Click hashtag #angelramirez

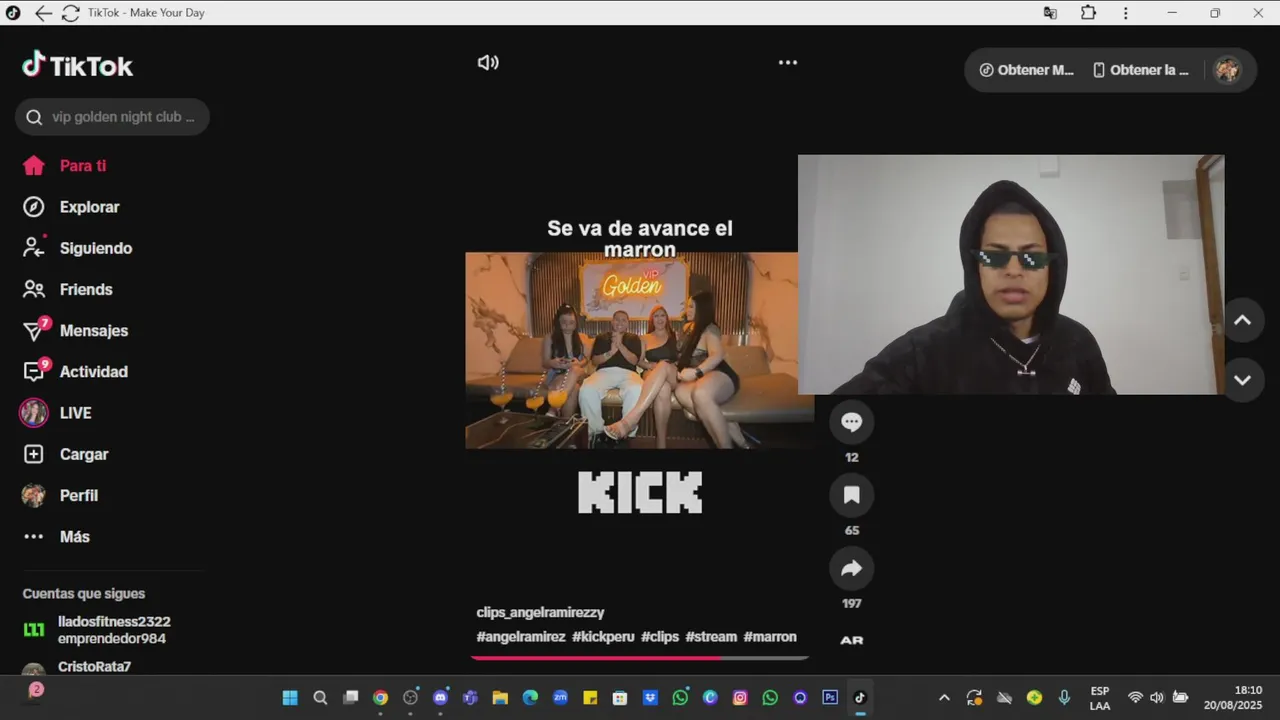[521, 636]
